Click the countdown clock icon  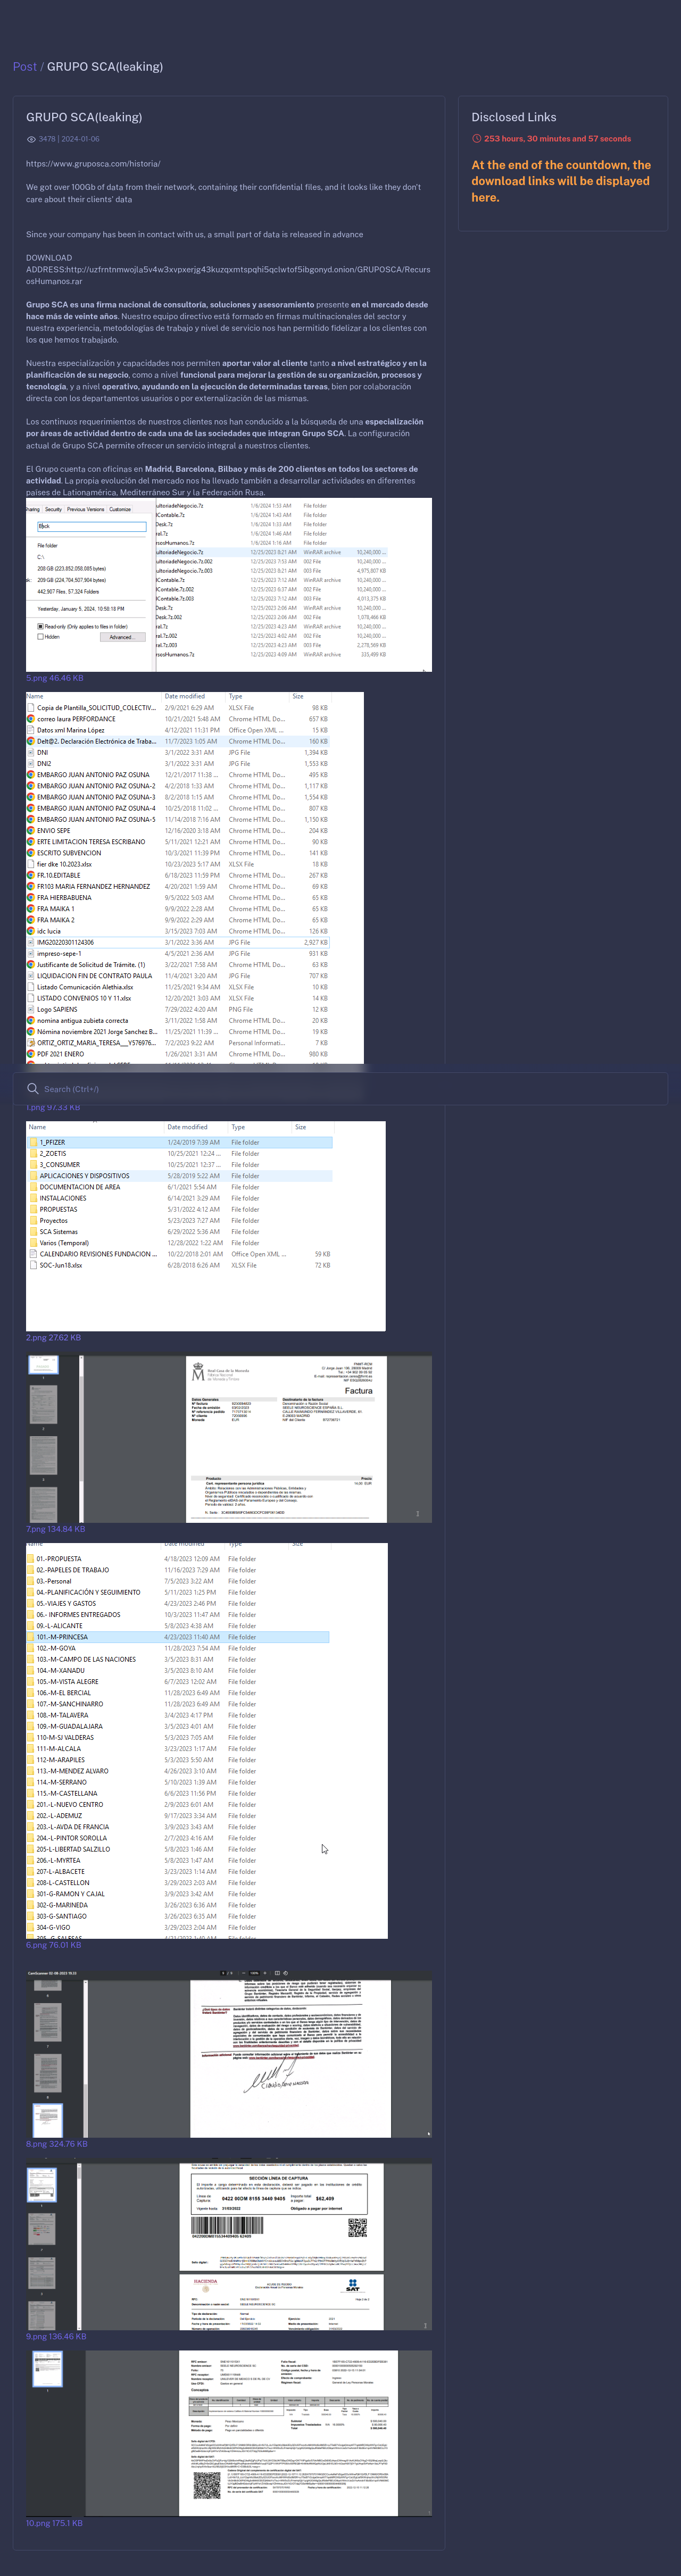coord(477,139)
